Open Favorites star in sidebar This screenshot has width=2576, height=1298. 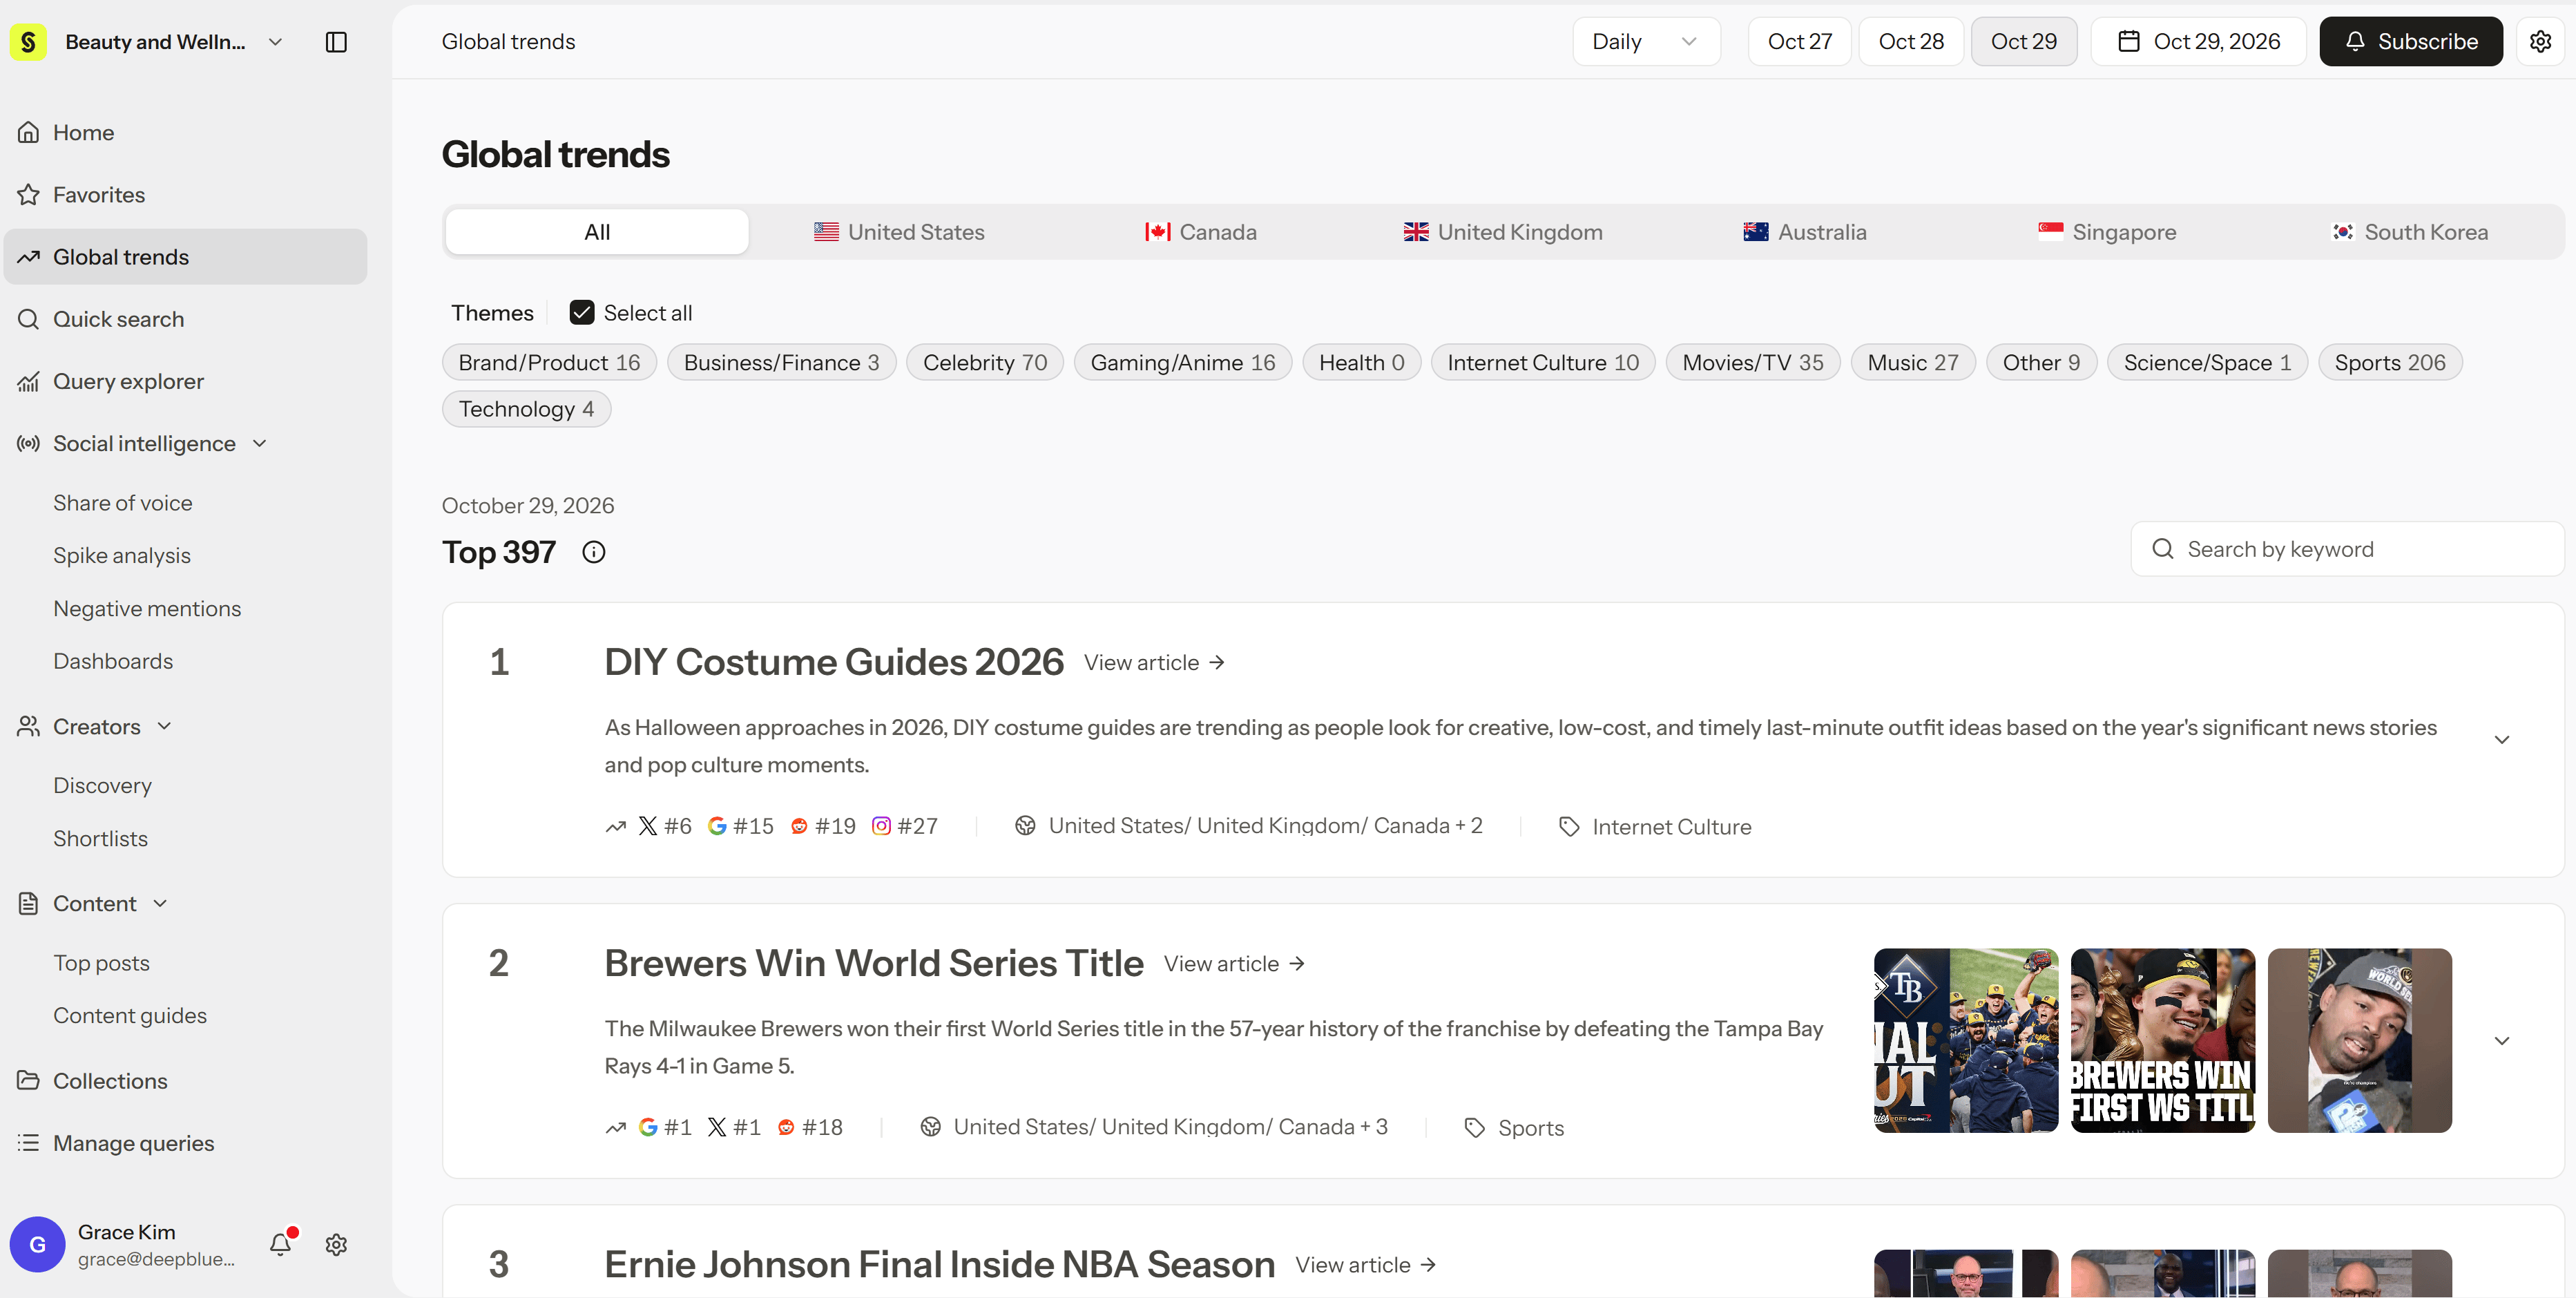[x=28, y=194]
